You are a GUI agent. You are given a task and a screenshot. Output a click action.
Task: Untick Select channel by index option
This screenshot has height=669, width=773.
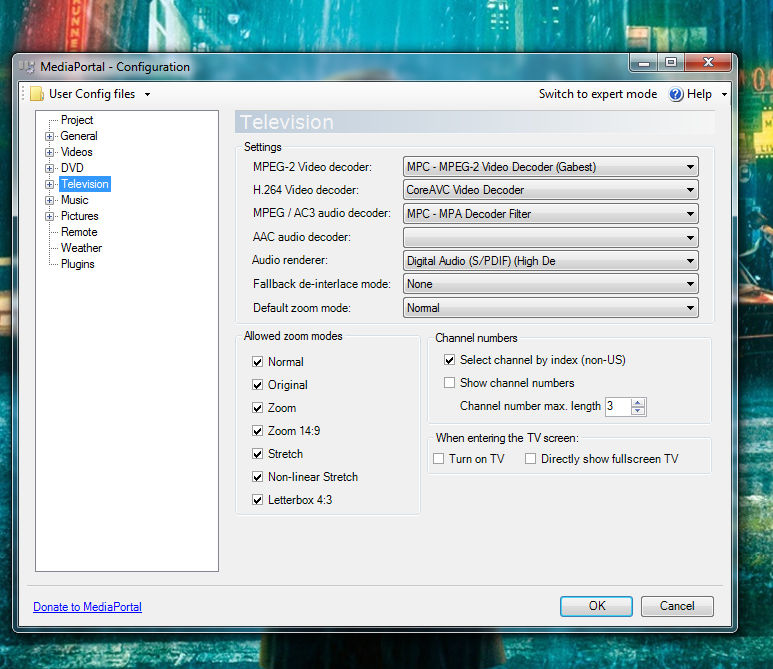coord(449,360)
